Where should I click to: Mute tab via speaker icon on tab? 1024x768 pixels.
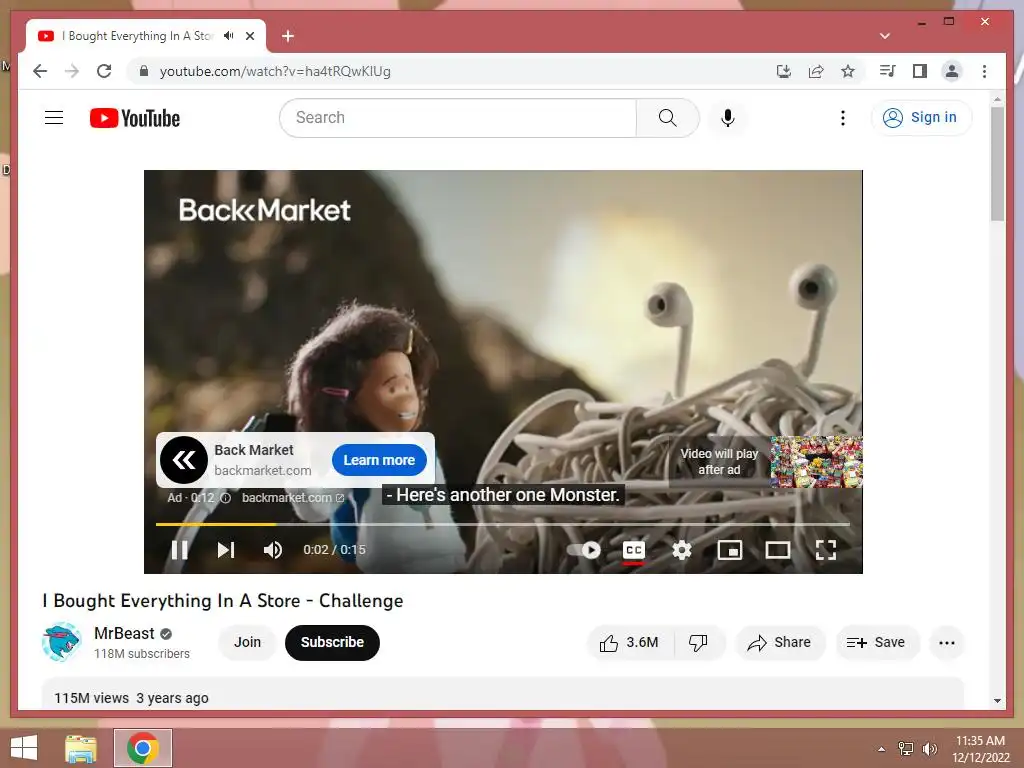click(x=229, y=36)
